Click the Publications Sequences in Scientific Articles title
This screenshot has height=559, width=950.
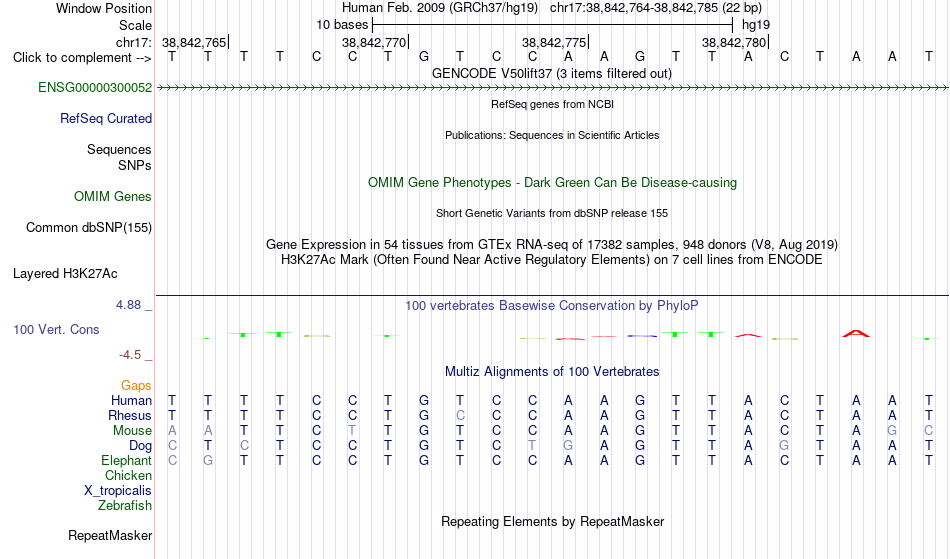click(x=552, y=135)
